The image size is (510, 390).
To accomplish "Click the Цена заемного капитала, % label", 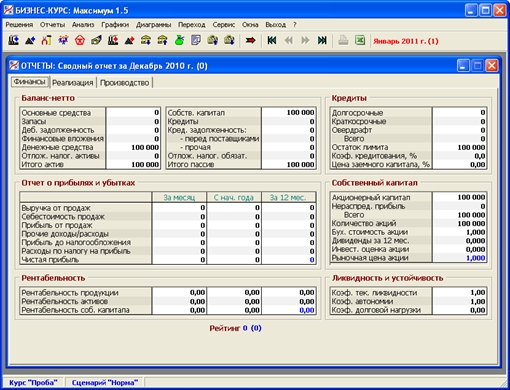I will [380, 164].
